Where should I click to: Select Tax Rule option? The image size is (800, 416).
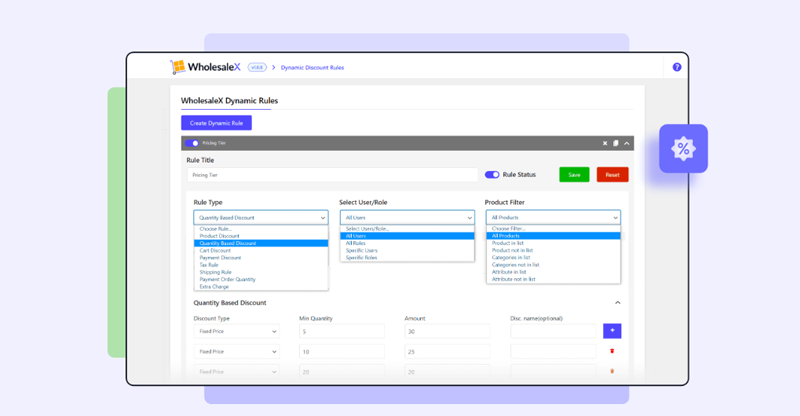tap(261, 265)
